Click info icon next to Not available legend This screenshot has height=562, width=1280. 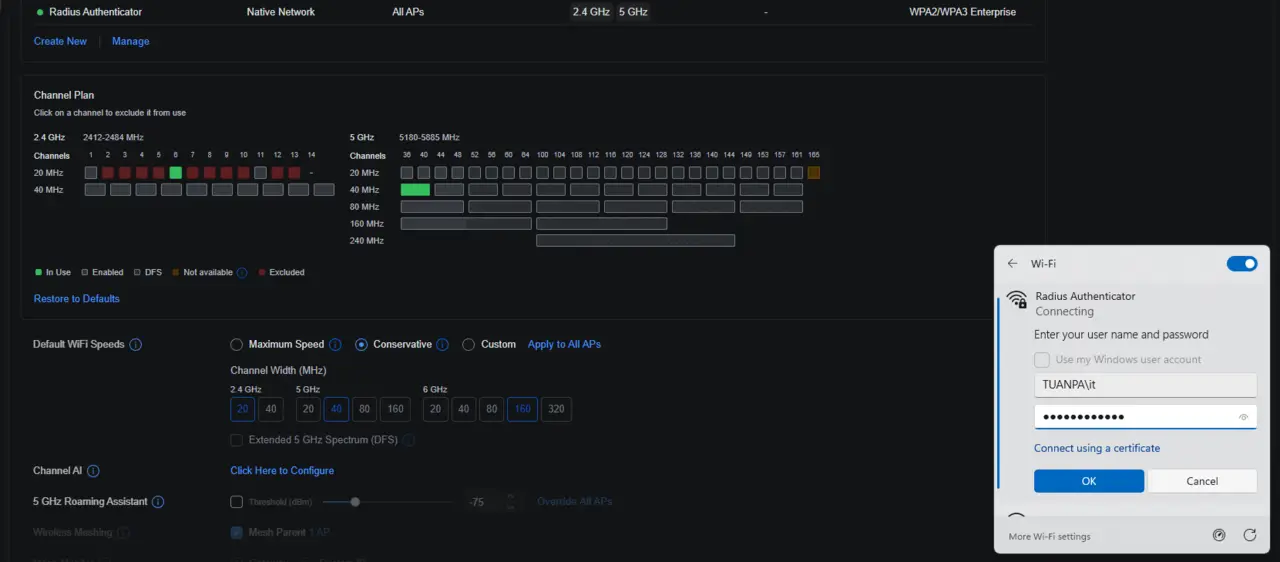[x=242, y=272]
